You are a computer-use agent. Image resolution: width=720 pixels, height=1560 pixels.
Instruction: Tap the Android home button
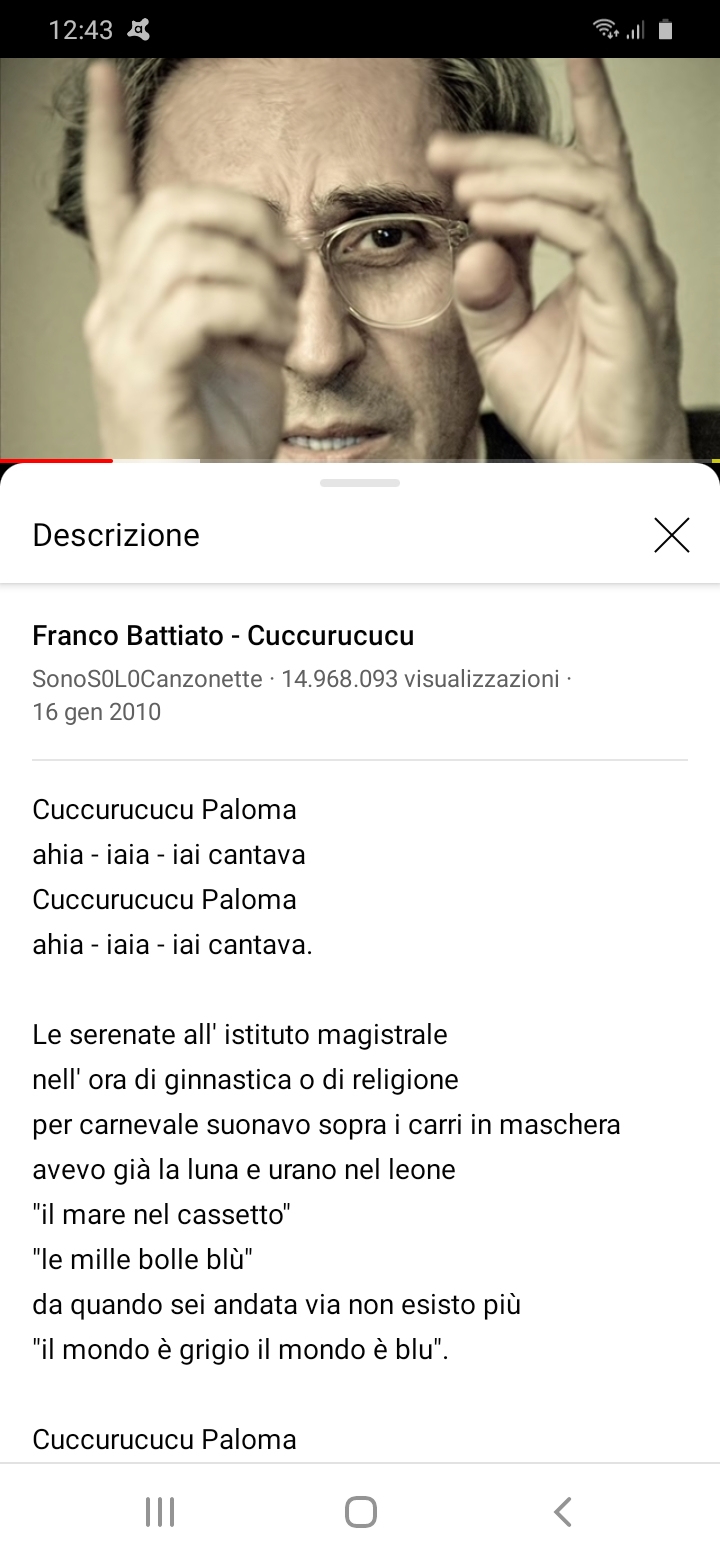[x=360, y=1511]
